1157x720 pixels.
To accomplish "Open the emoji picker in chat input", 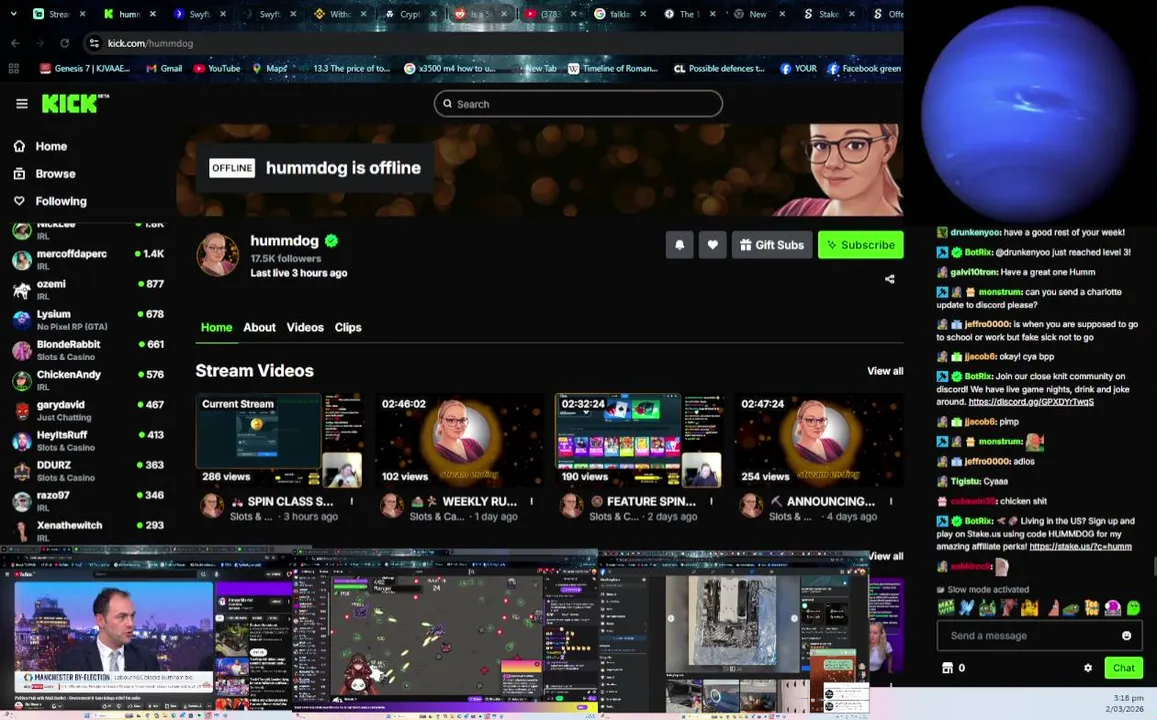I will pos(1127,635).
